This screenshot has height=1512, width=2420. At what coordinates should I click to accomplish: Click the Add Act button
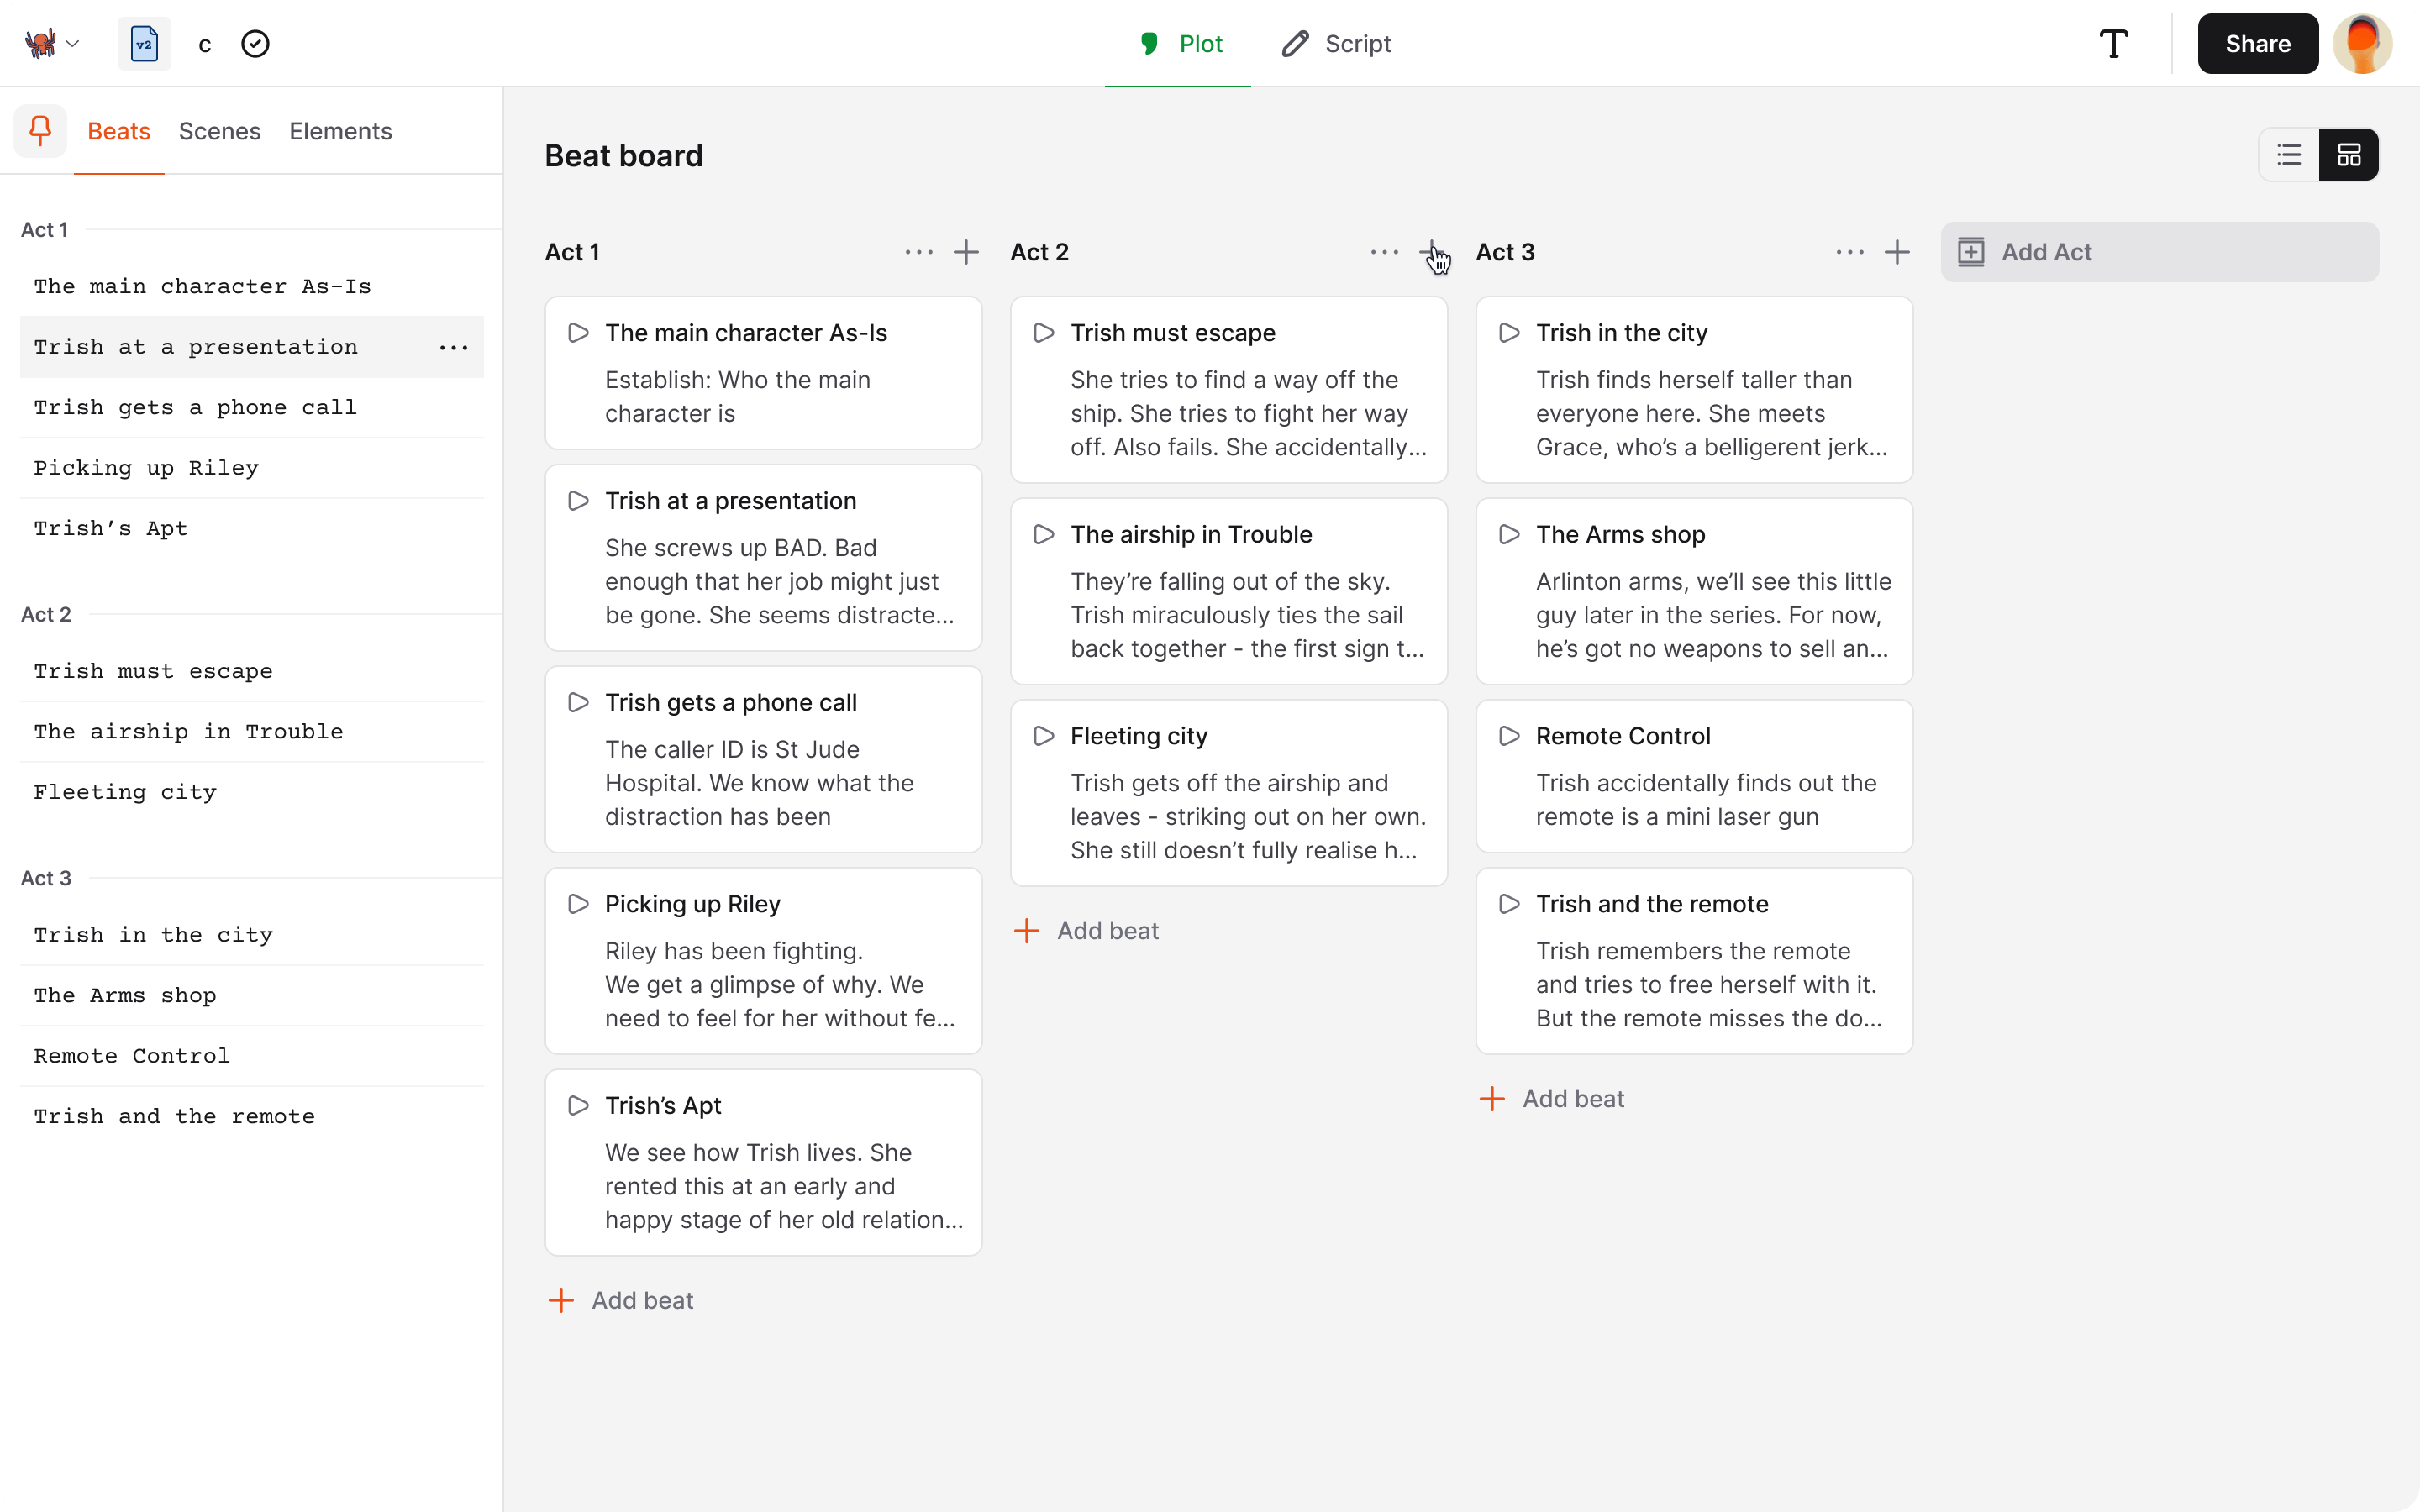(2159, 252)
